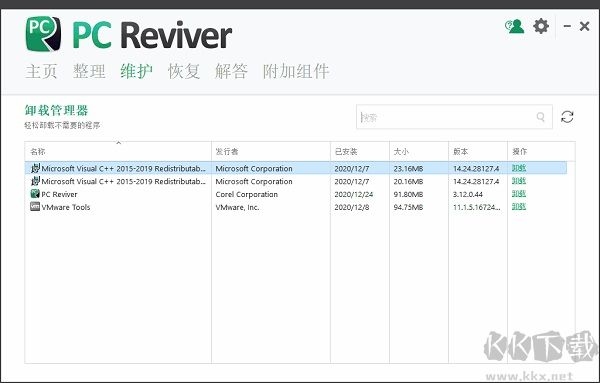This screenshot has width=600, height=383.
Task: Uninstall the 23.16MB Visual C++ Redistributable
Action: pos(519,168)
